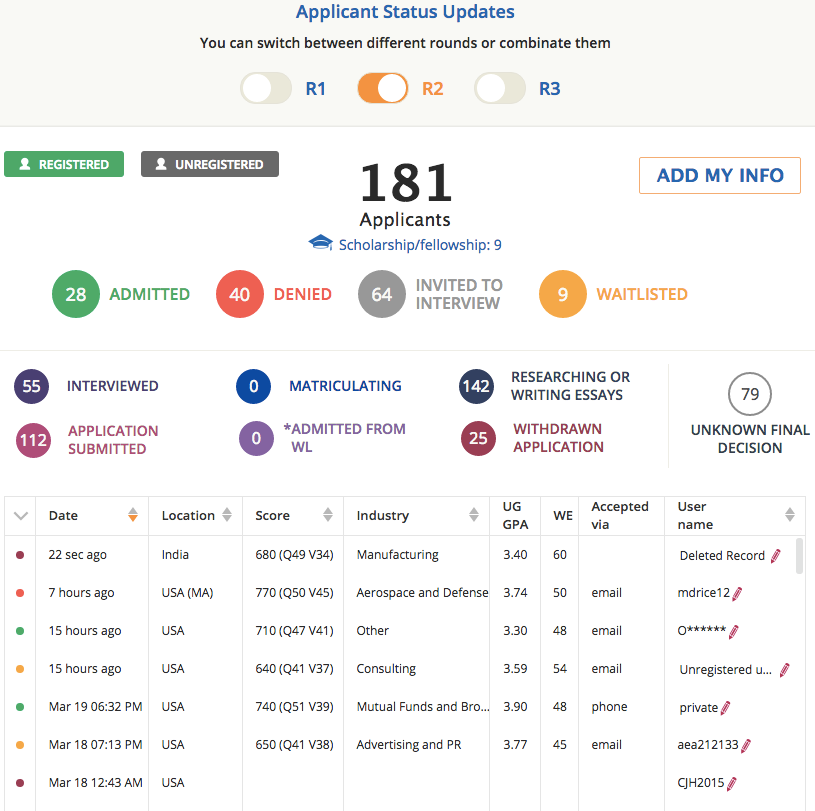
Task: Expand the chevron in the table header
Action: click(x=21, y=516)
